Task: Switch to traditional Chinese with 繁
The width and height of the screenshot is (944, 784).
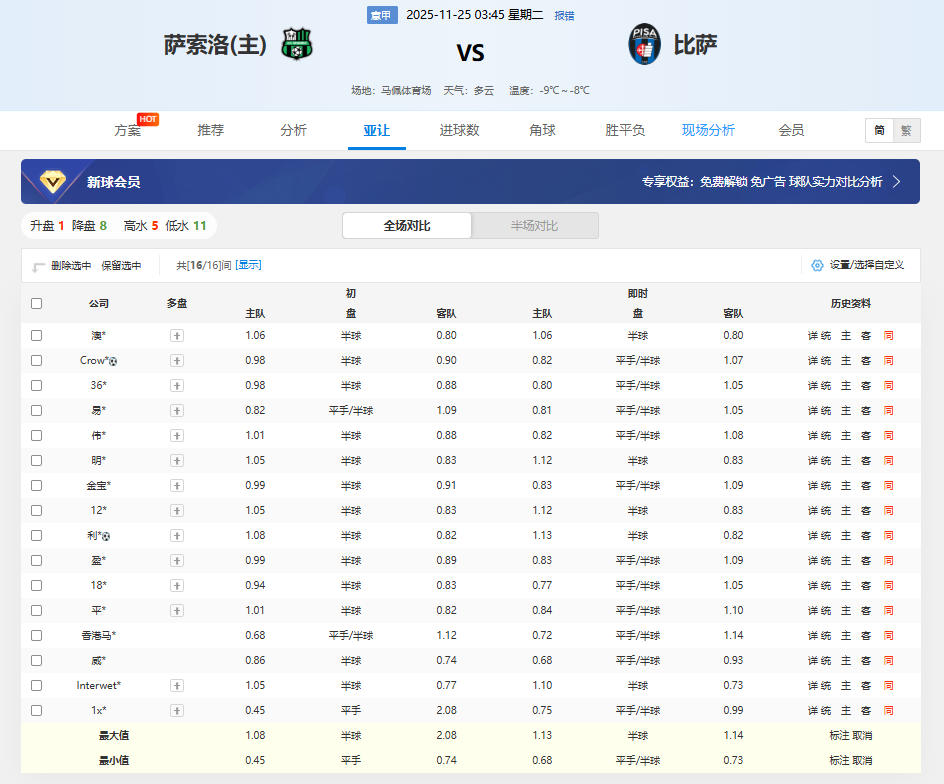Action: [906, 131]
